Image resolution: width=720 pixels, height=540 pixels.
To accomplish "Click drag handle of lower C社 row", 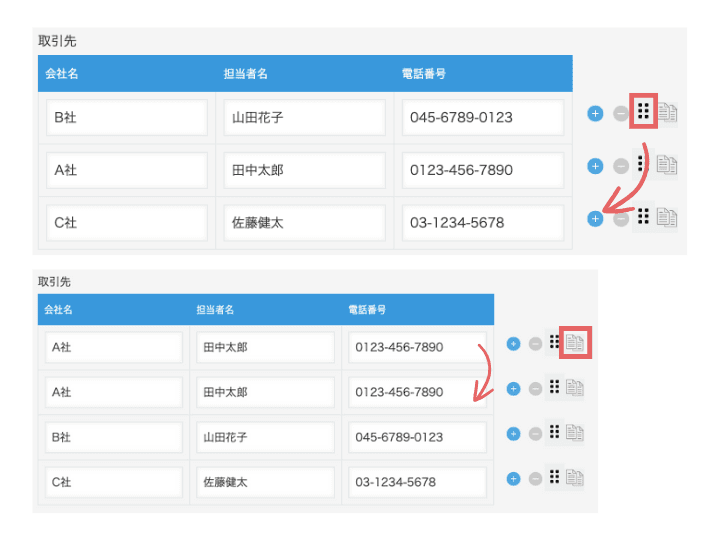I will click(x=554, y=477).
